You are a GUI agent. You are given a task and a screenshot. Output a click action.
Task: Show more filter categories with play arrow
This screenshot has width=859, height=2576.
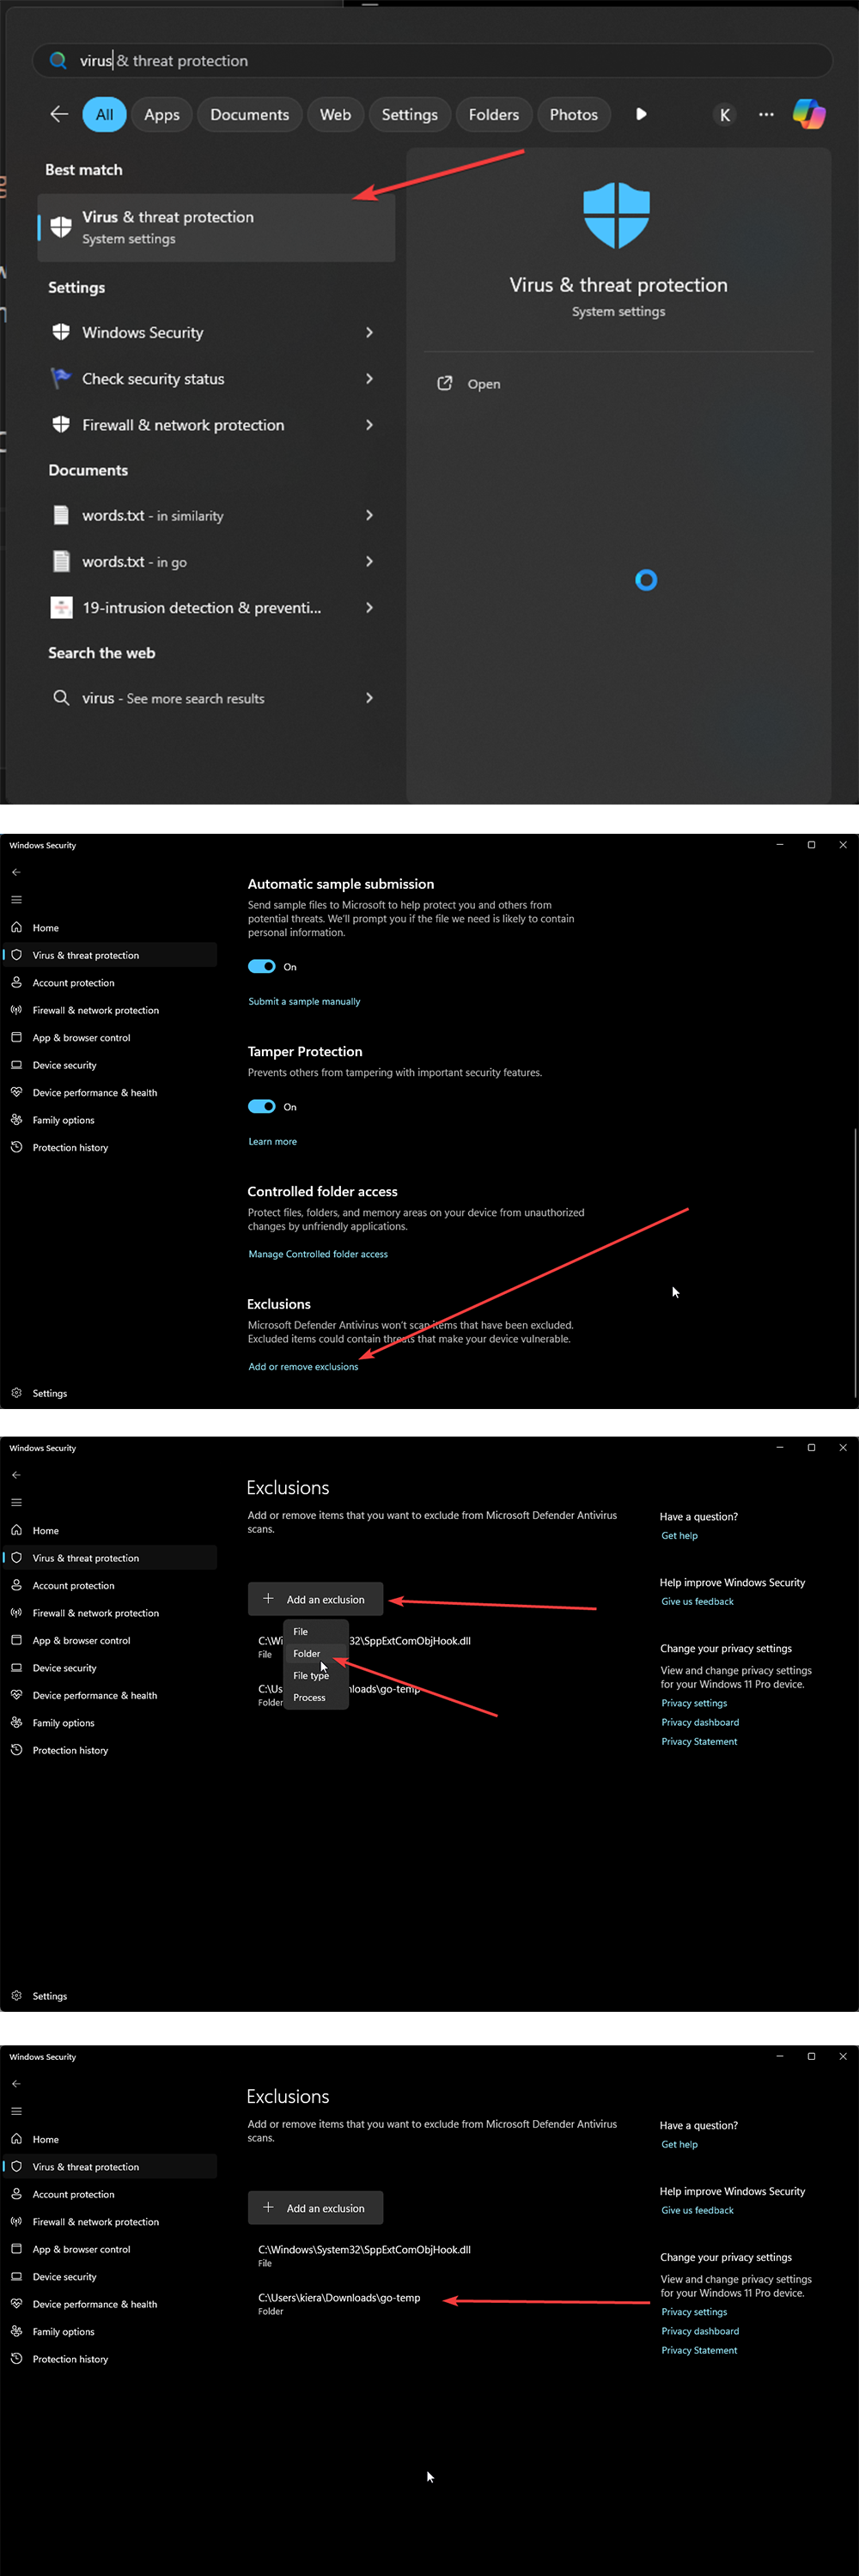tap(641, 114)
